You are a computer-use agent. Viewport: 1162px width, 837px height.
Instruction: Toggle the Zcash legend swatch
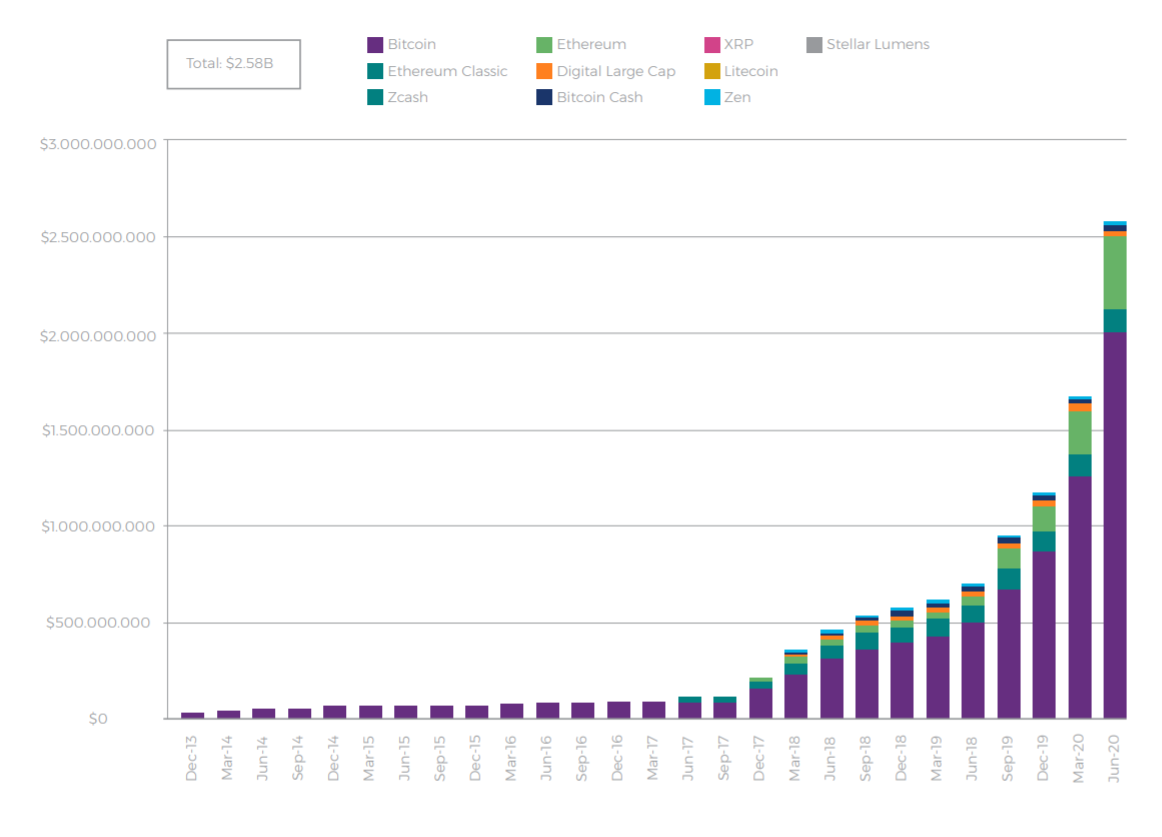click(375, 97)
